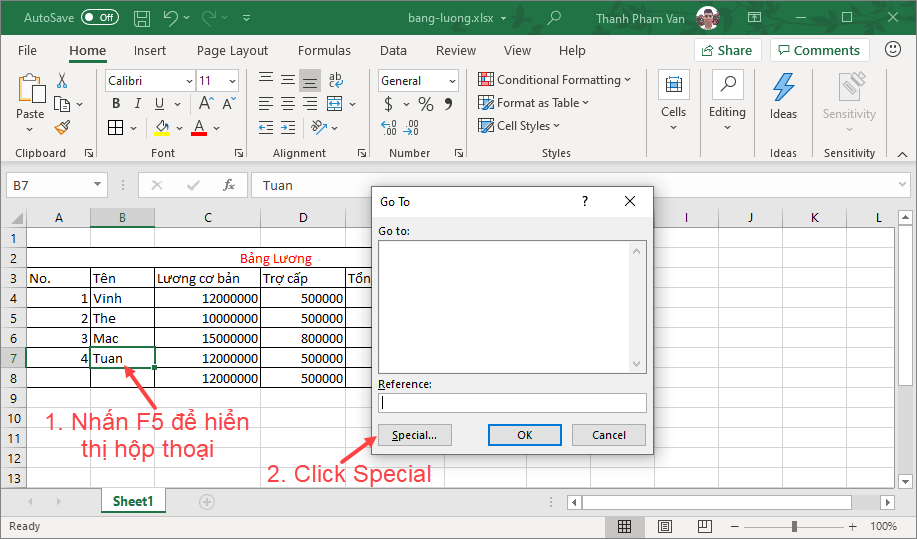Open the Orientation text-angle tool
This screenshot has height=539, width=917.
pos(319,127)
